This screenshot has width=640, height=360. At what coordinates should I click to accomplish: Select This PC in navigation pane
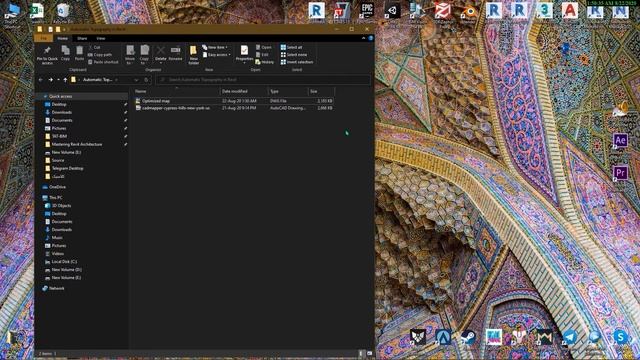click(56, 198)
